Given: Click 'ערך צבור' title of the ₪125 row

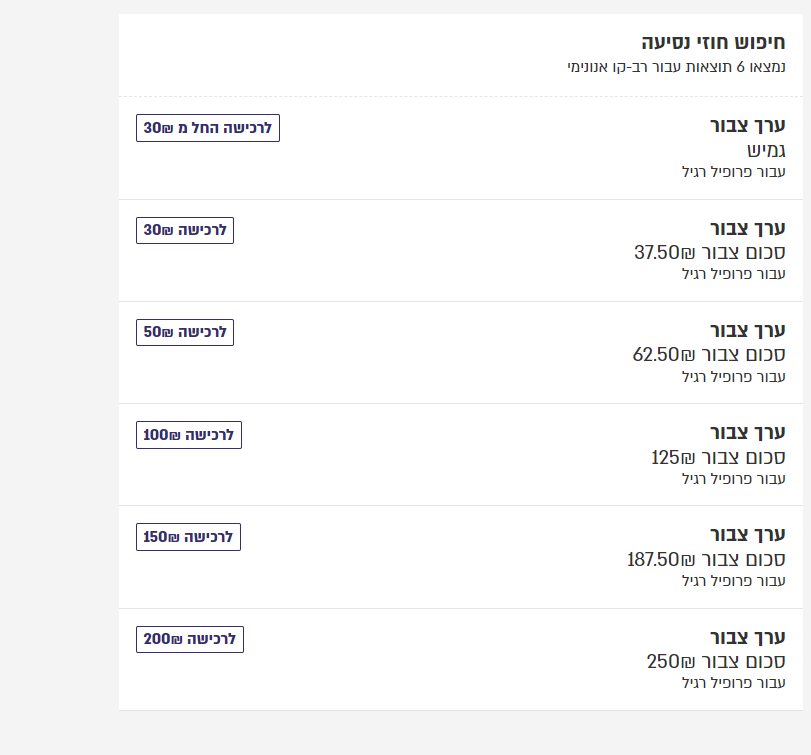Looking at the screenshot, I should click(x=748, y=432).
